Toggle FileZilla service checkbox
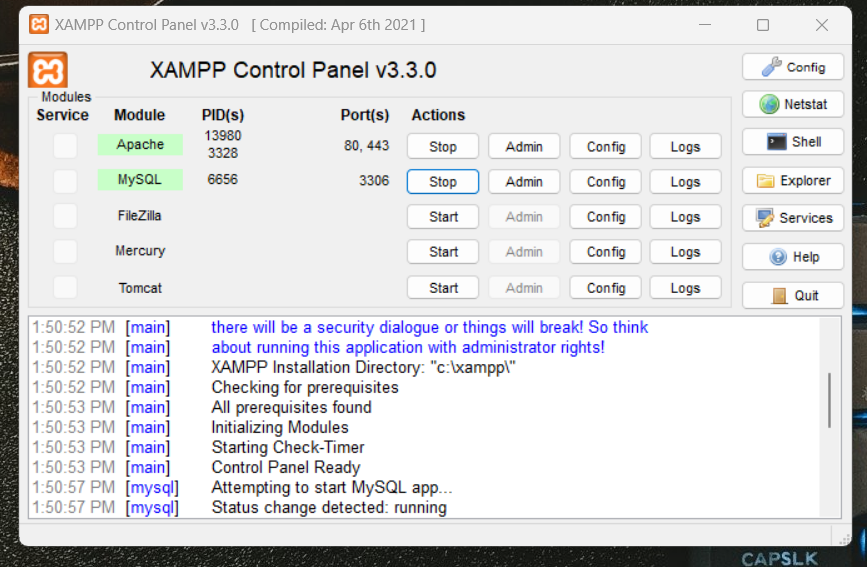The height and width of the screenshot is (567, 867). 65,216
